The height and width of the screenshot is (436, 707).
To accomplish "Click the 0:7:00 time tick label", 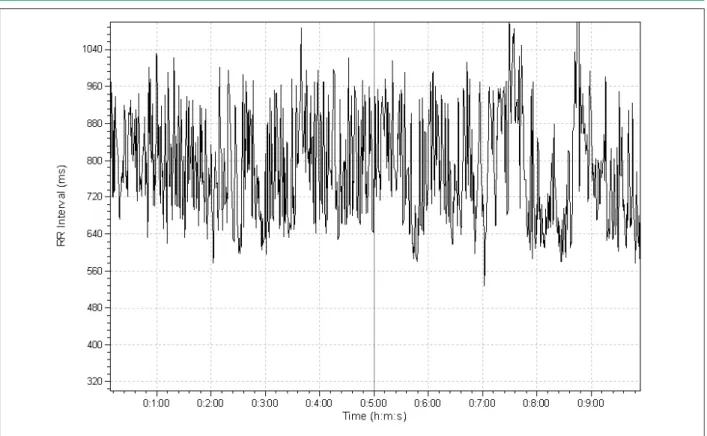I will (482, 403).
